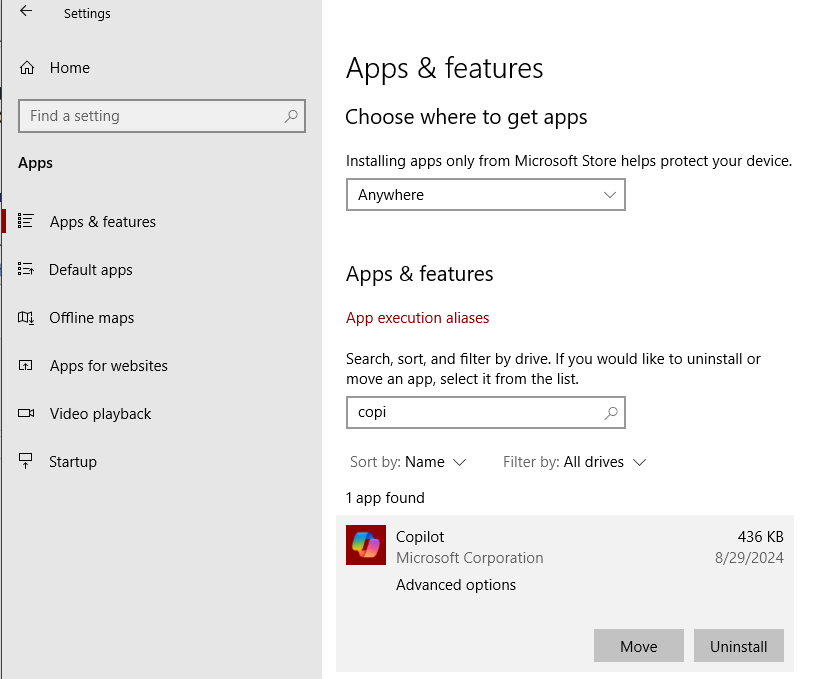Screen dimensions: 821x679
Task: Click the 436 KB size value
Action: pos(760,537)
